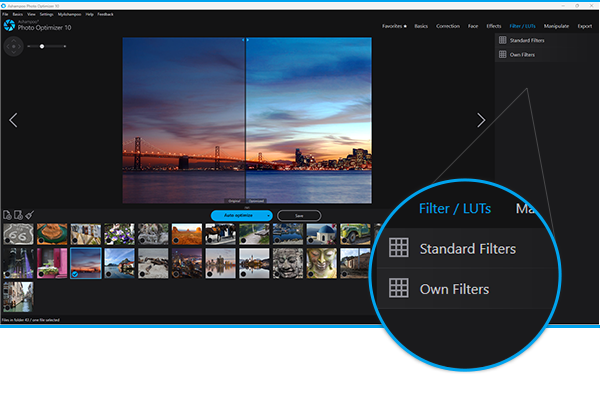Click the Standard Filters grid icon
Image resolution: width=600 pixels, height=400 pixels.
click(502, 41)
